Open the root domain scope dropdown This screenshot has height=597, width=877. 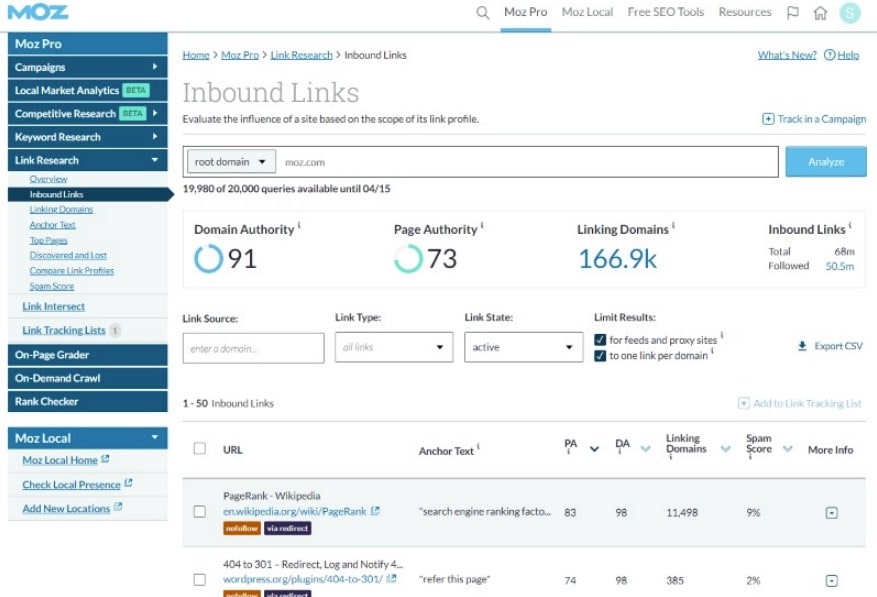click(231, 162)
